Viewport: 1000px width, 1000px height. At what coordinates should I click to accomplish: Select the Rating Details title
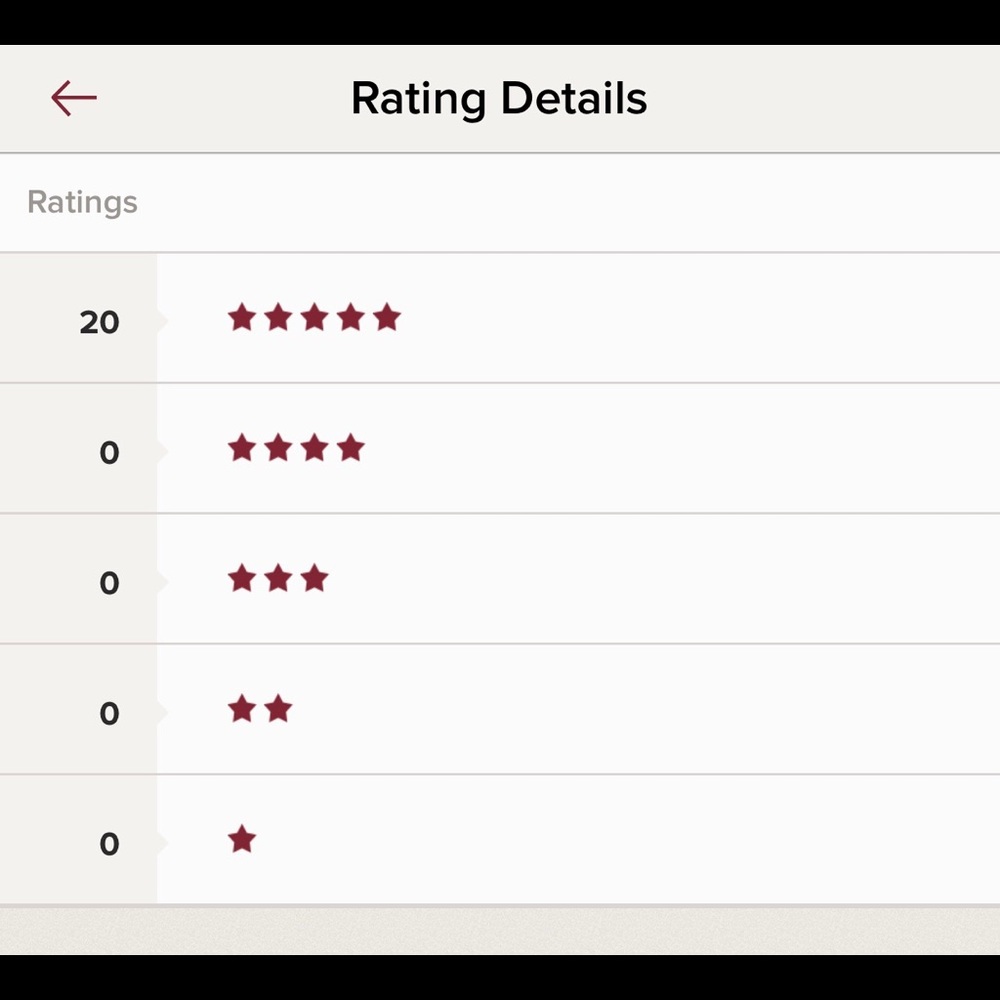point(498,97)
